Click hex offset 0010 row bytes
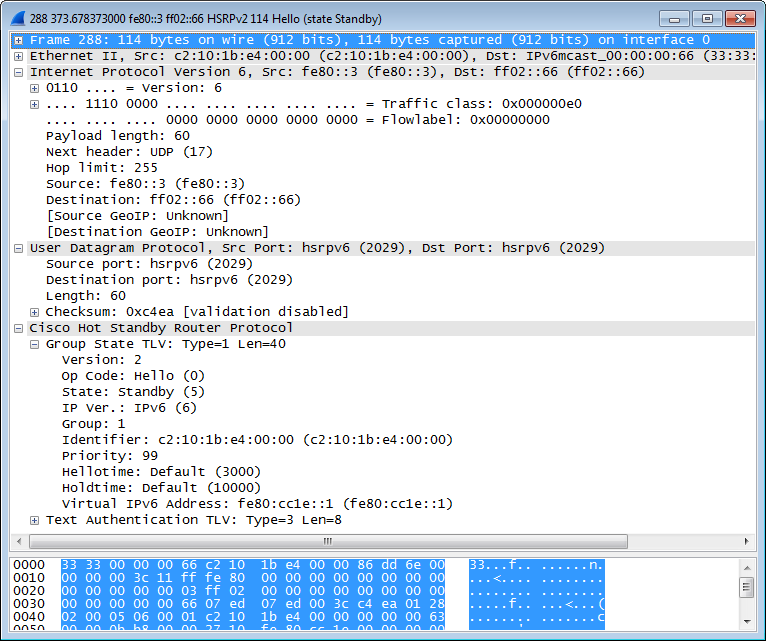766x641 pixels. point(253,578)
